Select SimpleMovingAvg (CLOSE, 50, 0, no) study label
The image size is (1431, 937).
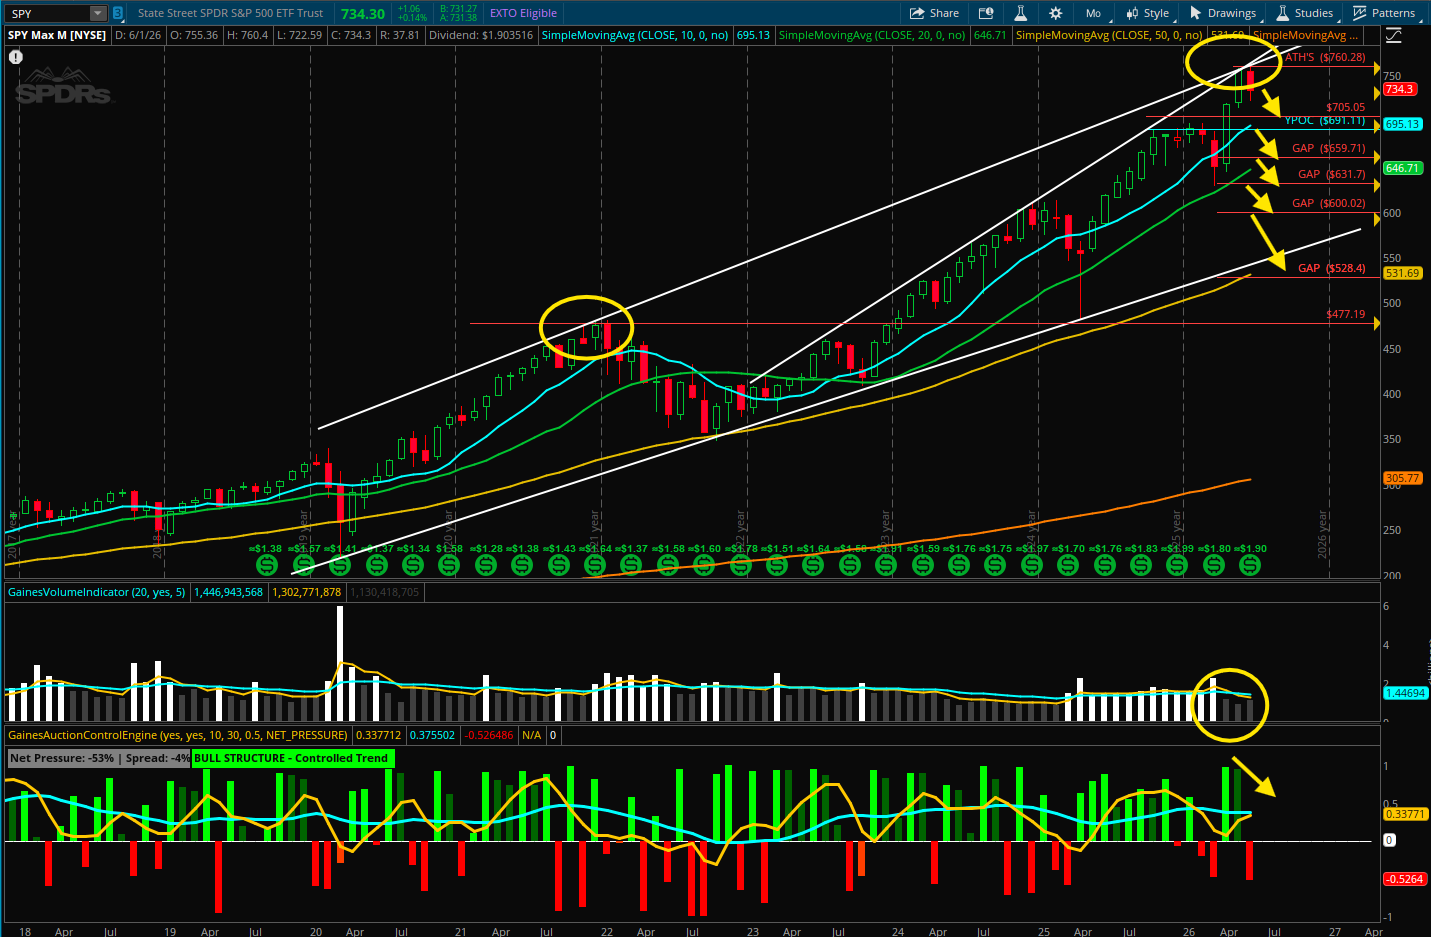(x=1109, y=35)
